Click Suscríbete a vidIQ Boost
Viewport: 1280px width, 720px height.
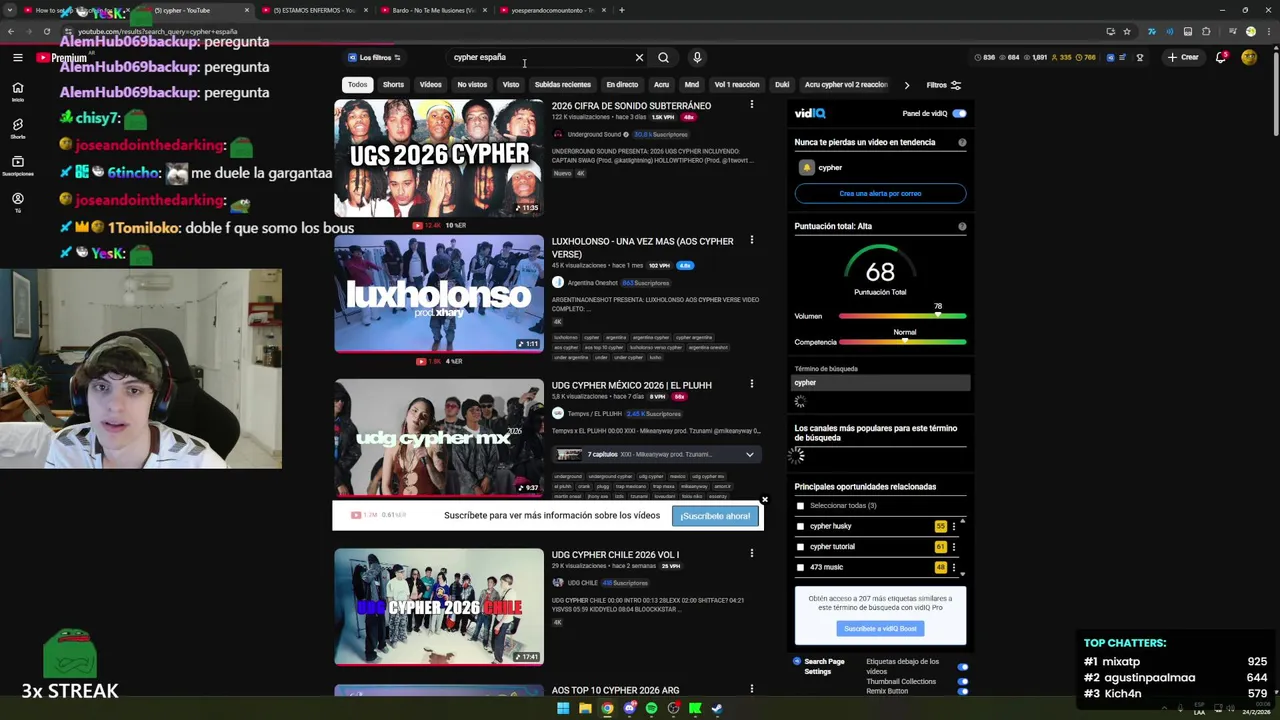point(880,628)
